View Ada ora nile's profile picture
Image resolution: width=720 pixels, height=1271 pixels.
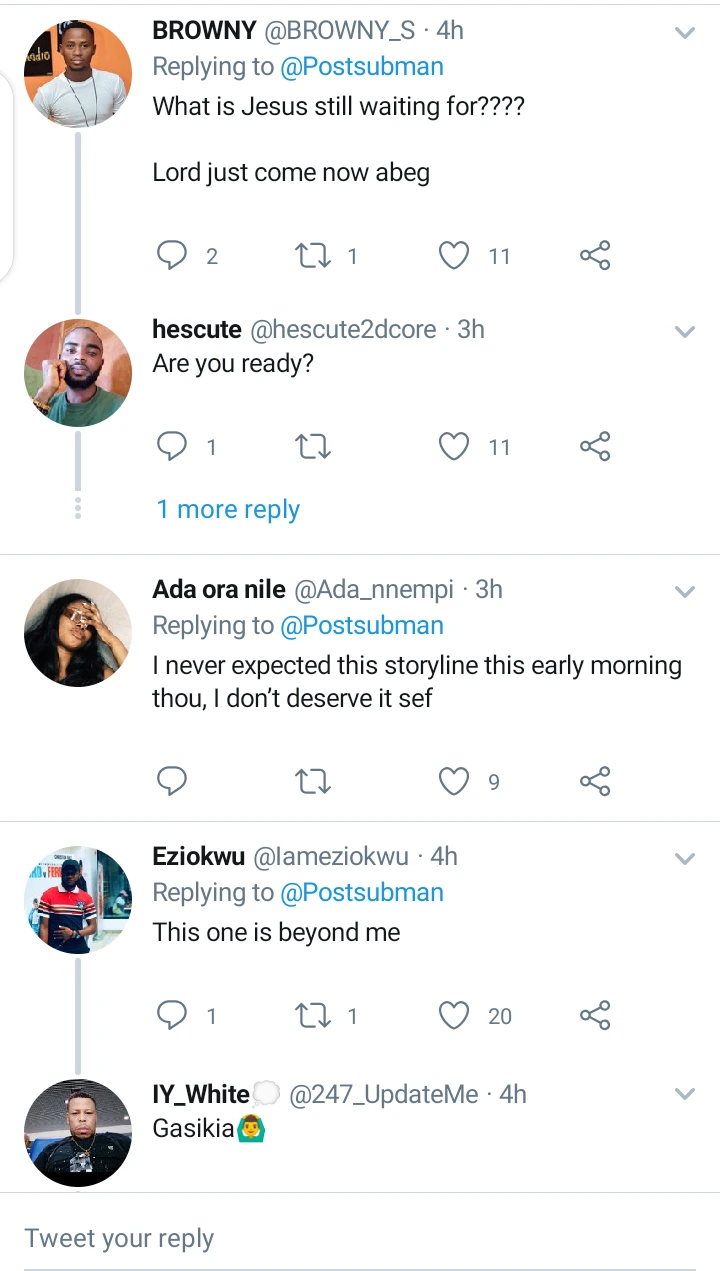point(78,632)
